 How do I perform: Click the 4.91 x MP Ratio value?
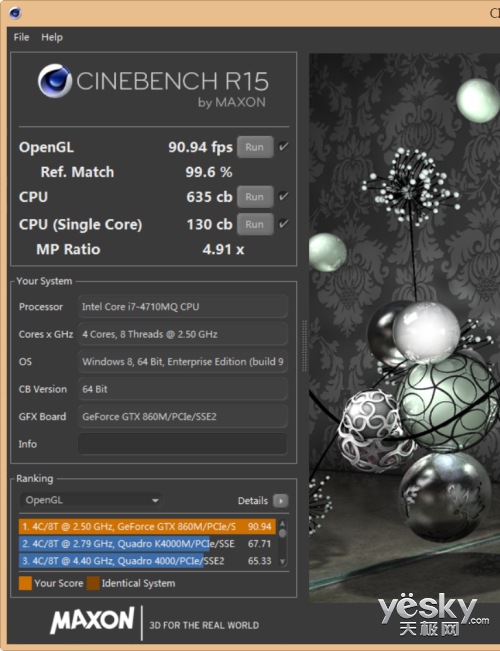click(x=223, y=249)
